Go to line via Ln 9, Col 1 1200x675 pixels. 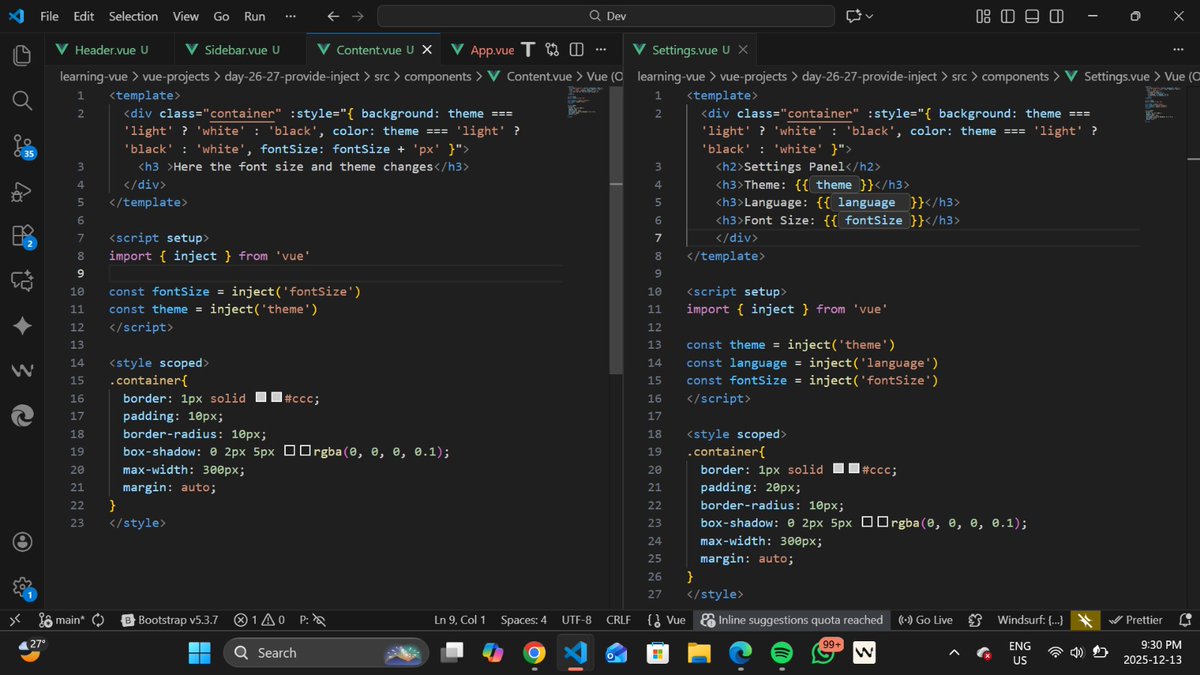(460, 620)
